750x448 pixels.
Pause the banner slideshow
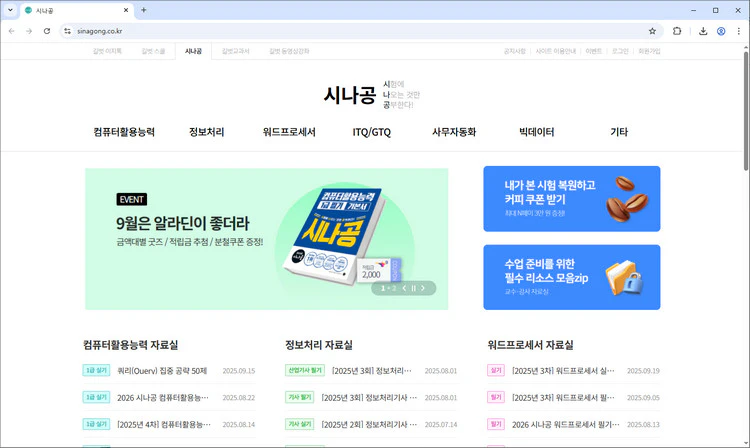(413, 288)
